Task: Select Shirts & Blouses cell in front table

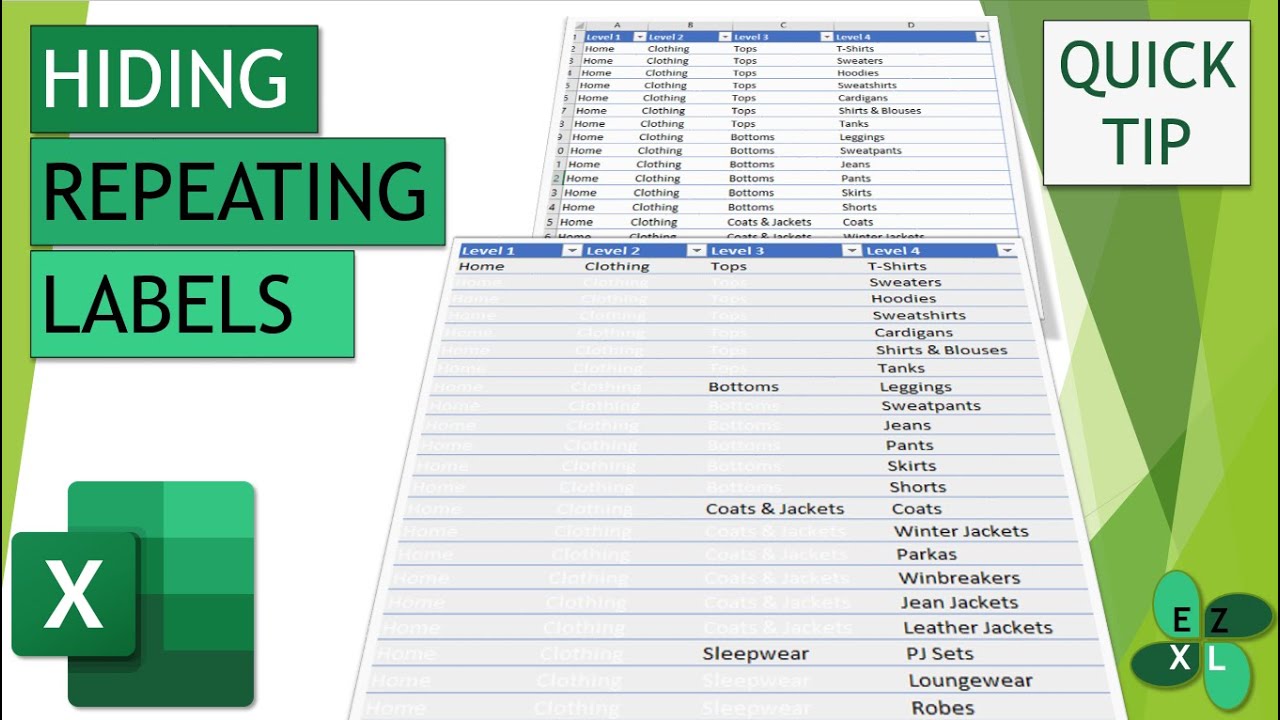Action: [x=941, y=350]
